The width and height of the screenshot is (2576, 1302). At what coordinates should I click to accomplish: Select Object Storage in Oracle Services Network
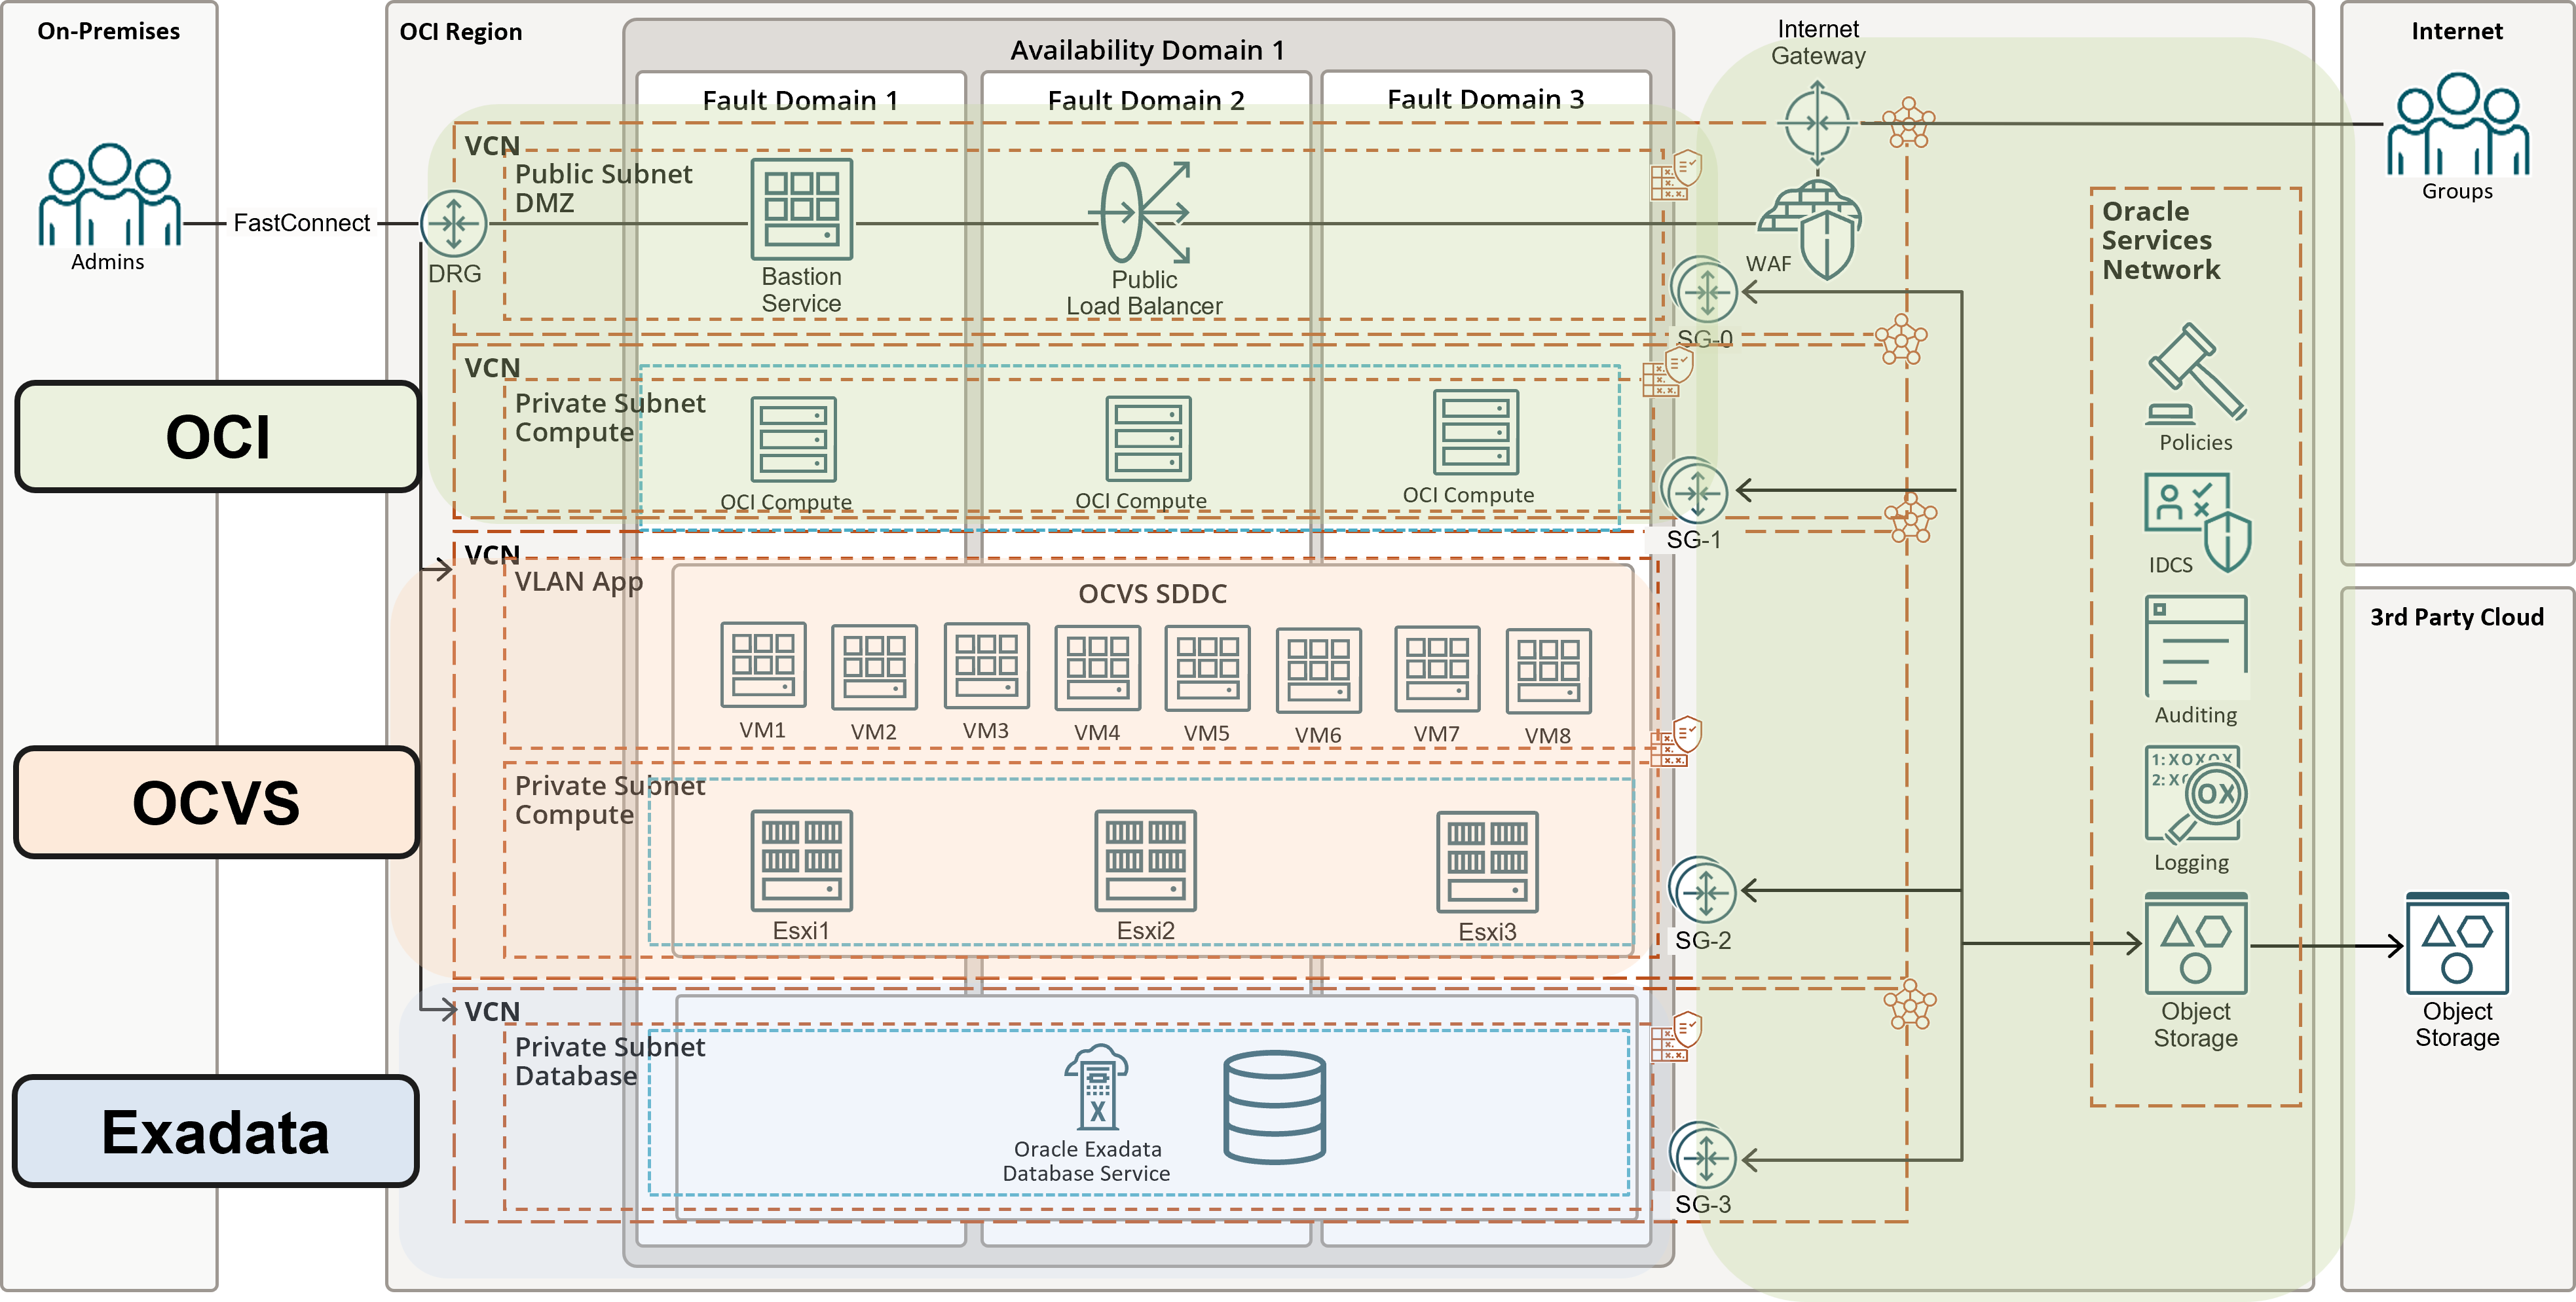click(2196, 943)
